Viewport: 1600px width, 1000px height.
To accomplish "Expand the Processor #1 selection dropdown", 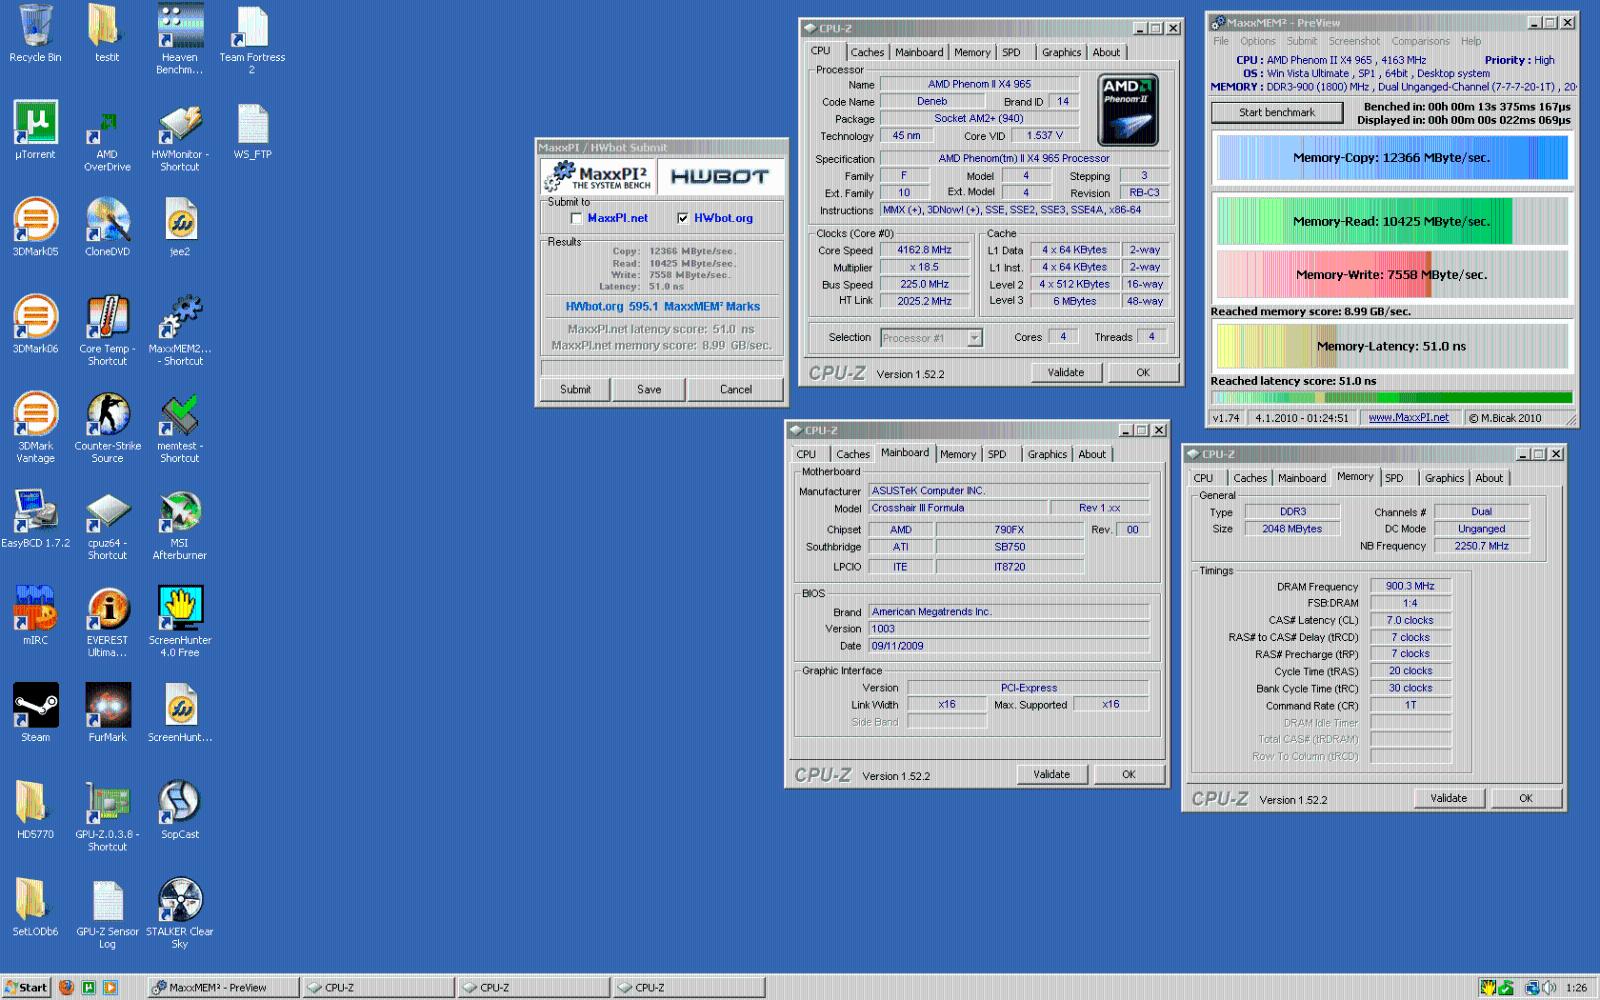I will pyautogui.click(x=974, y=338).
